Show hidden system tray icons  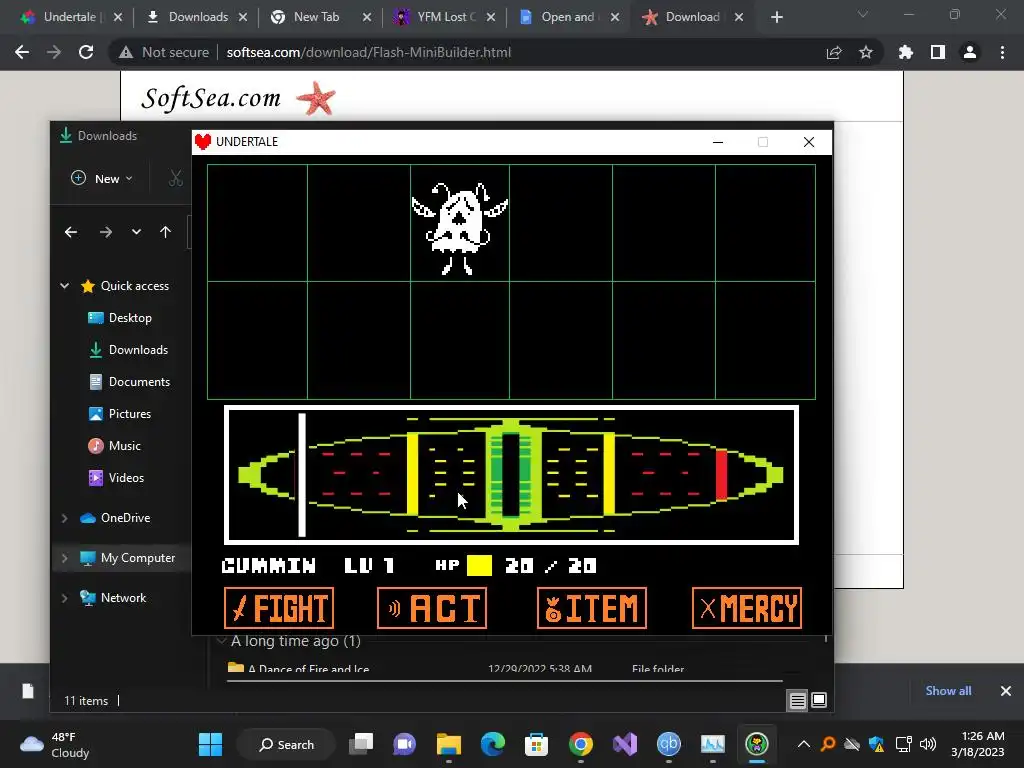coord(804,744)
